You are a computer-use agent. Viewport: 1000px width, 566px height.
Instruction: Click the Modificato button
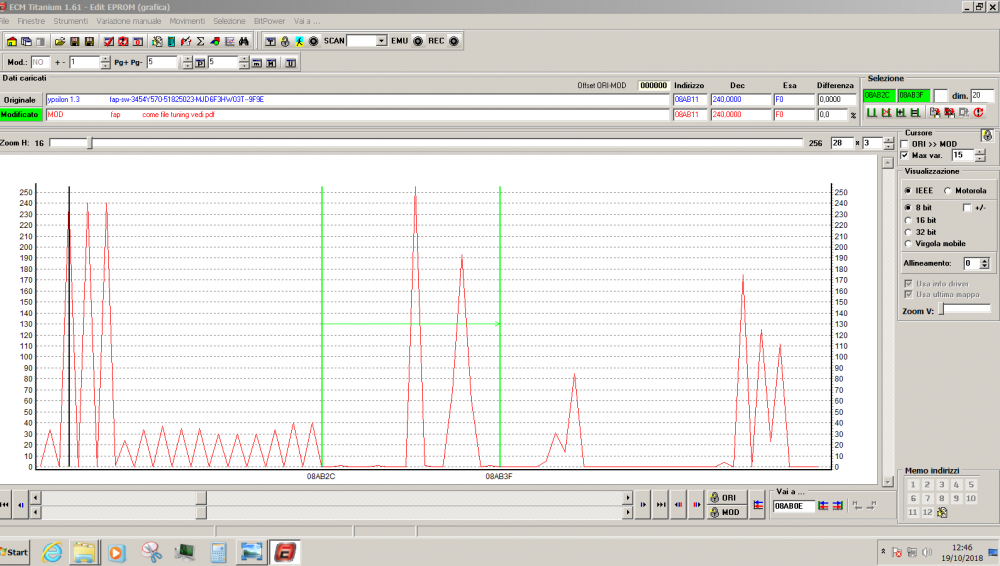[x=21, y=115]
